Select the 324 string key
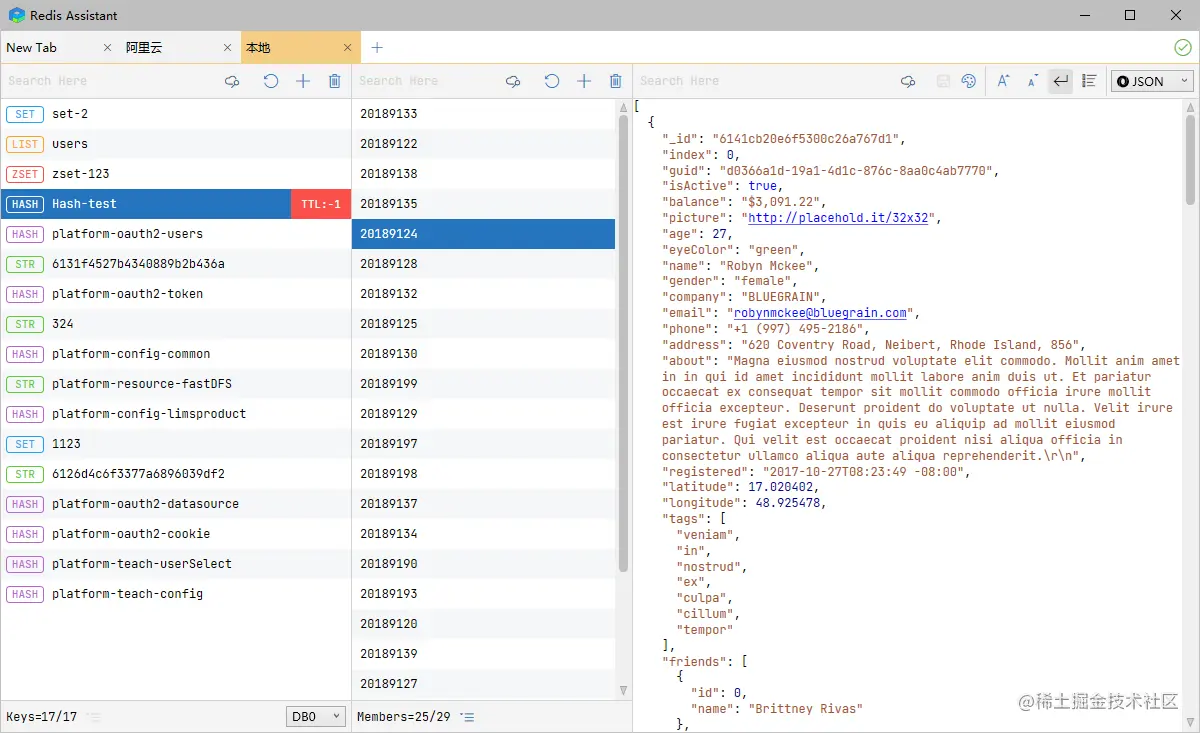This screenshot has width=1200, height=733. click(175, 324)
